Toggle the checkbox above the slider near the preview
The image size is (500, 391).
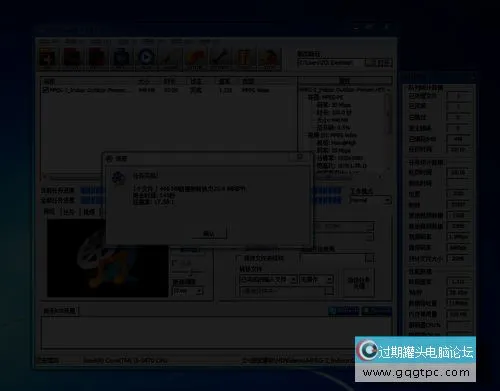pos(174,263)
